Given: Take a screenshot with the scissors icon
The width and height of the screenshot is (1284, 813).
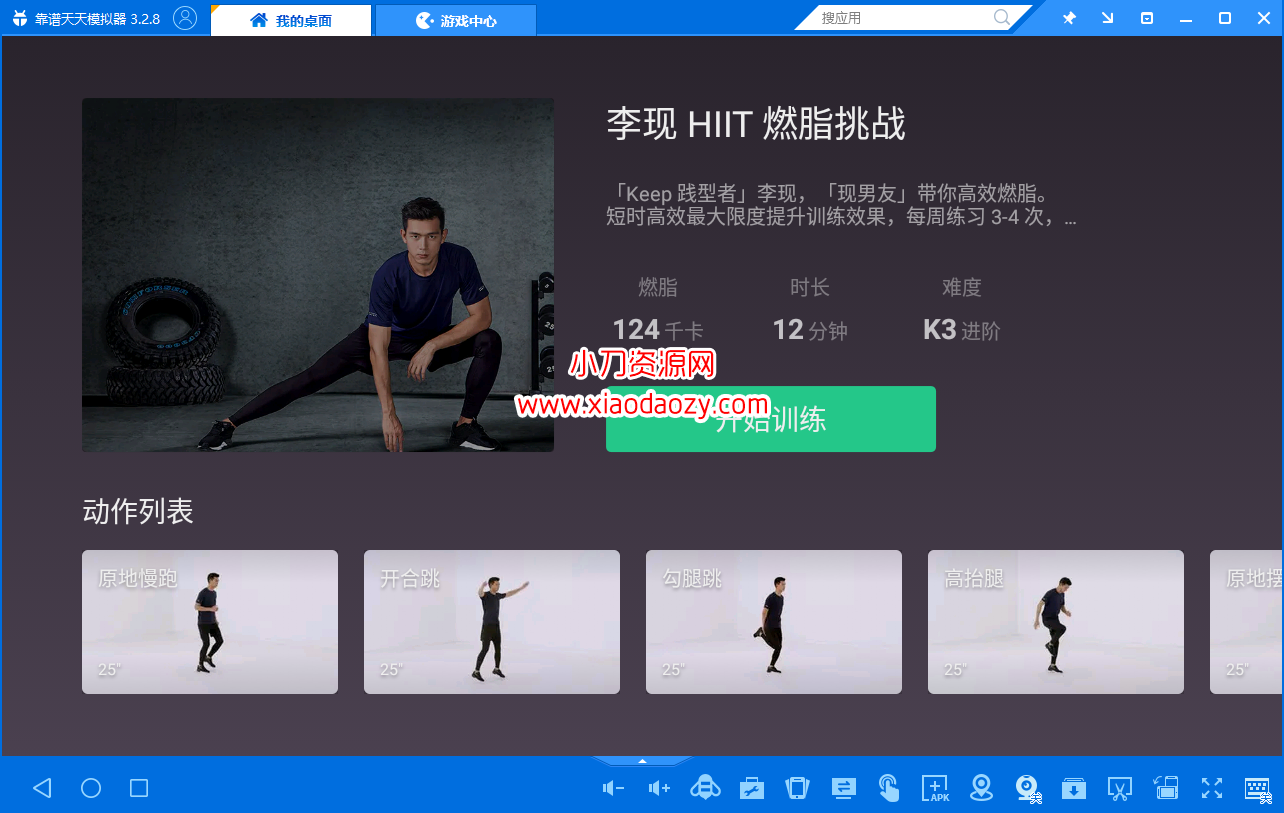Looking at the screenshot, I should (1120, 789).
